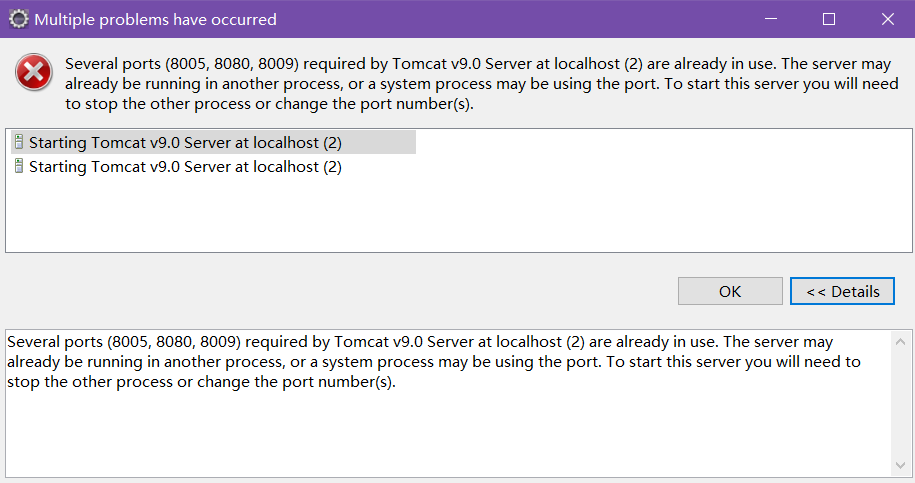Close the Multiple problems dialog

click(x=887, y=19)
